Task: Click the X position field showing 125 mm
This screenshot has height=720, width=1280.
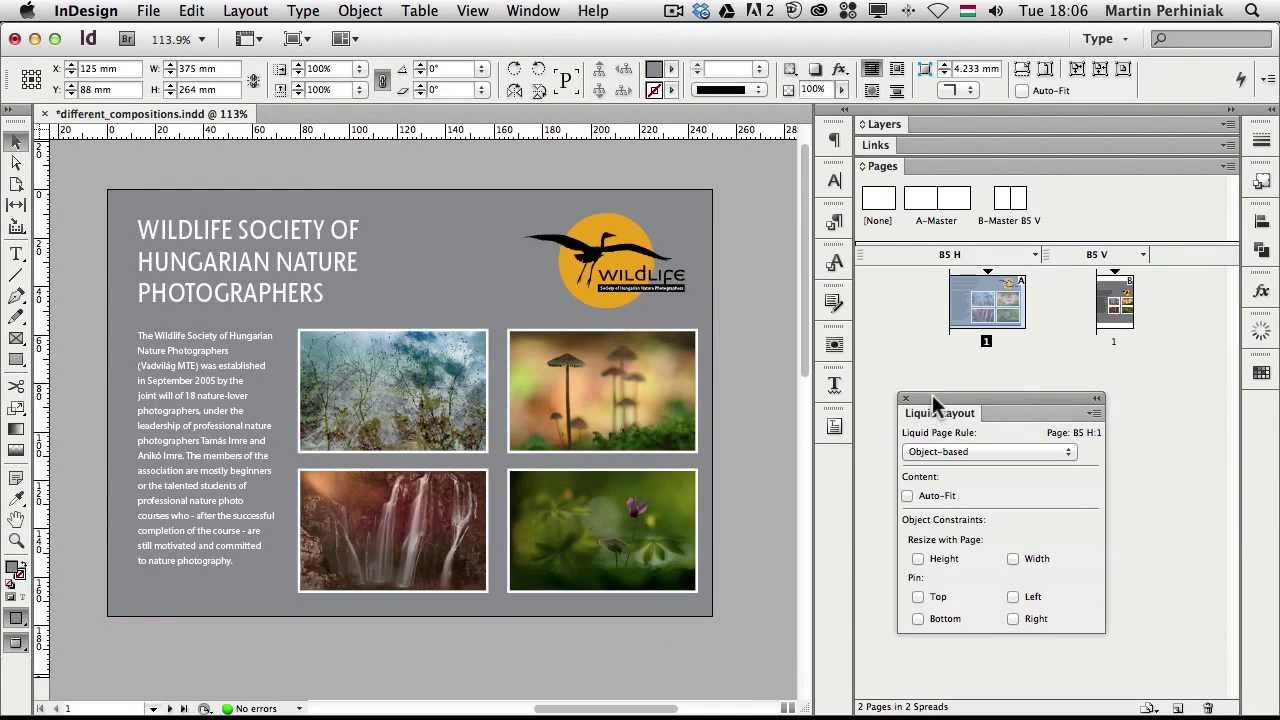Action: pyautogui.click(x=110, y=69)
